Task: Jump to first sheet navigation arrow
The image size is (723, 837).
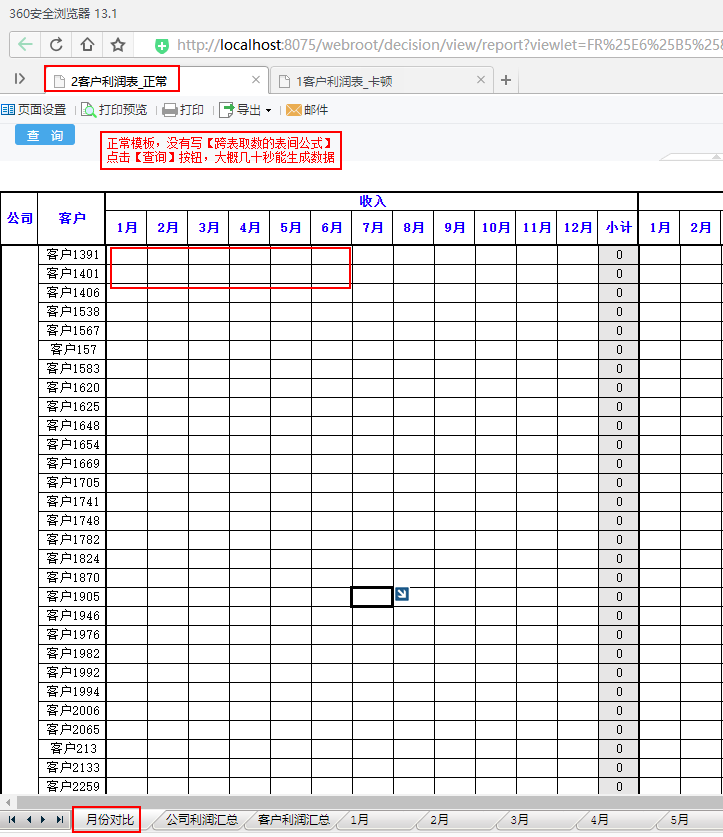Action: (12, 819)
